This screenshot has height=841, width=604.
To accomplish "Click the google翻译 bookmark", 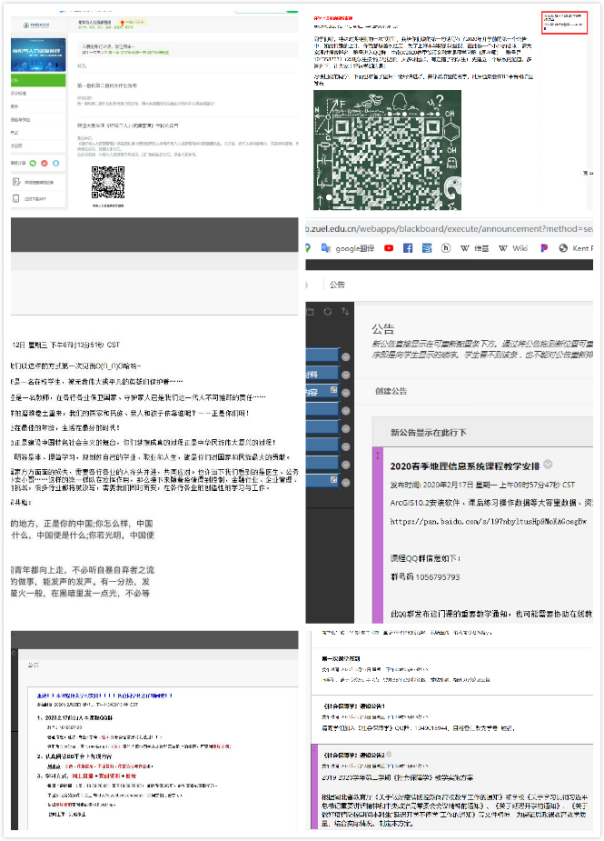I will [347, 248].
